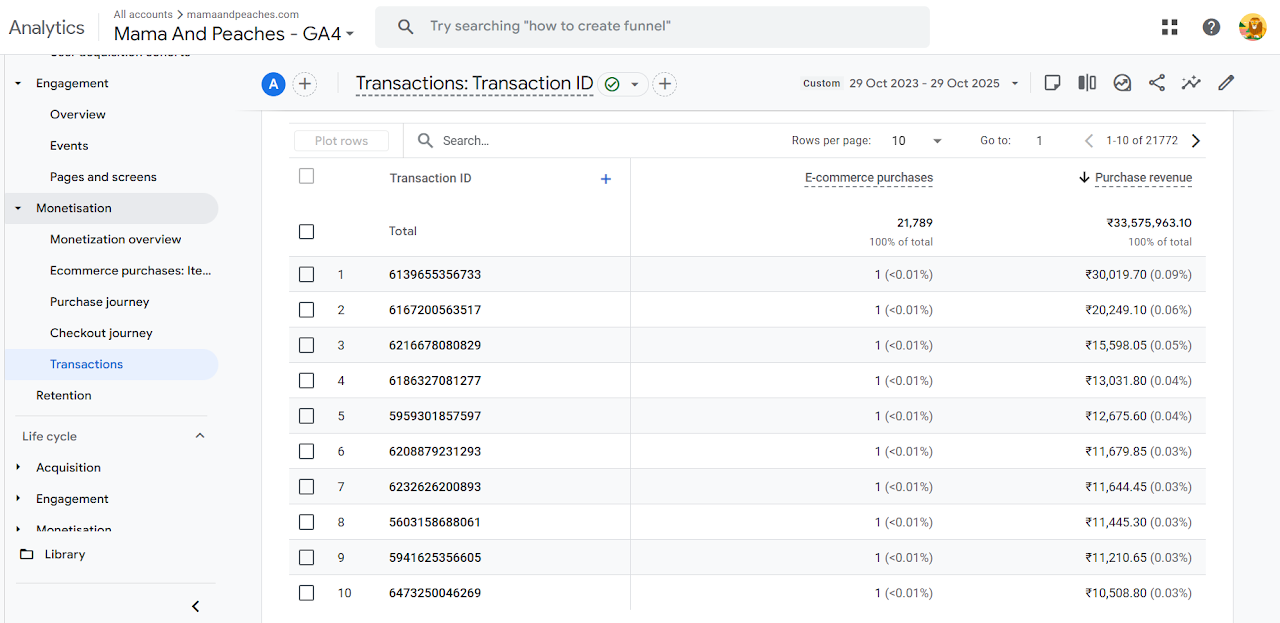Click the green report status check icon

tap(612, 84)
